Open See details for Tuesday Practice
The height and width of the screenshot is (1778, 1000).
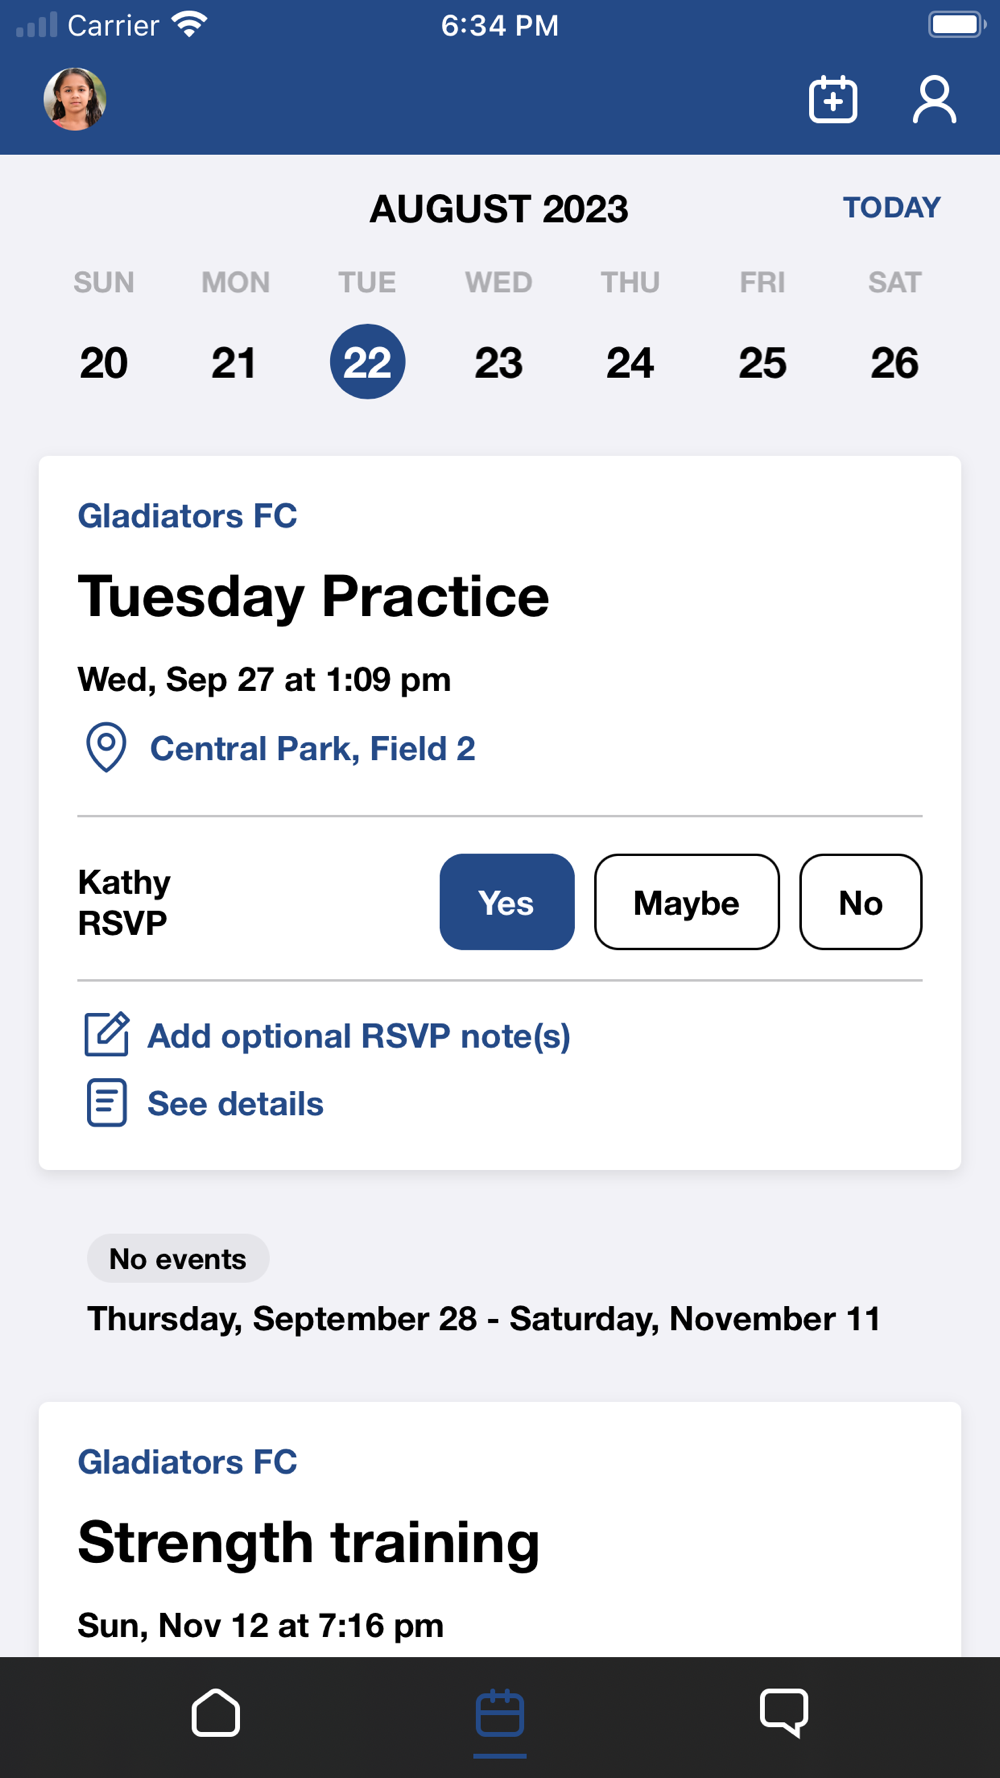[235, 1104]
